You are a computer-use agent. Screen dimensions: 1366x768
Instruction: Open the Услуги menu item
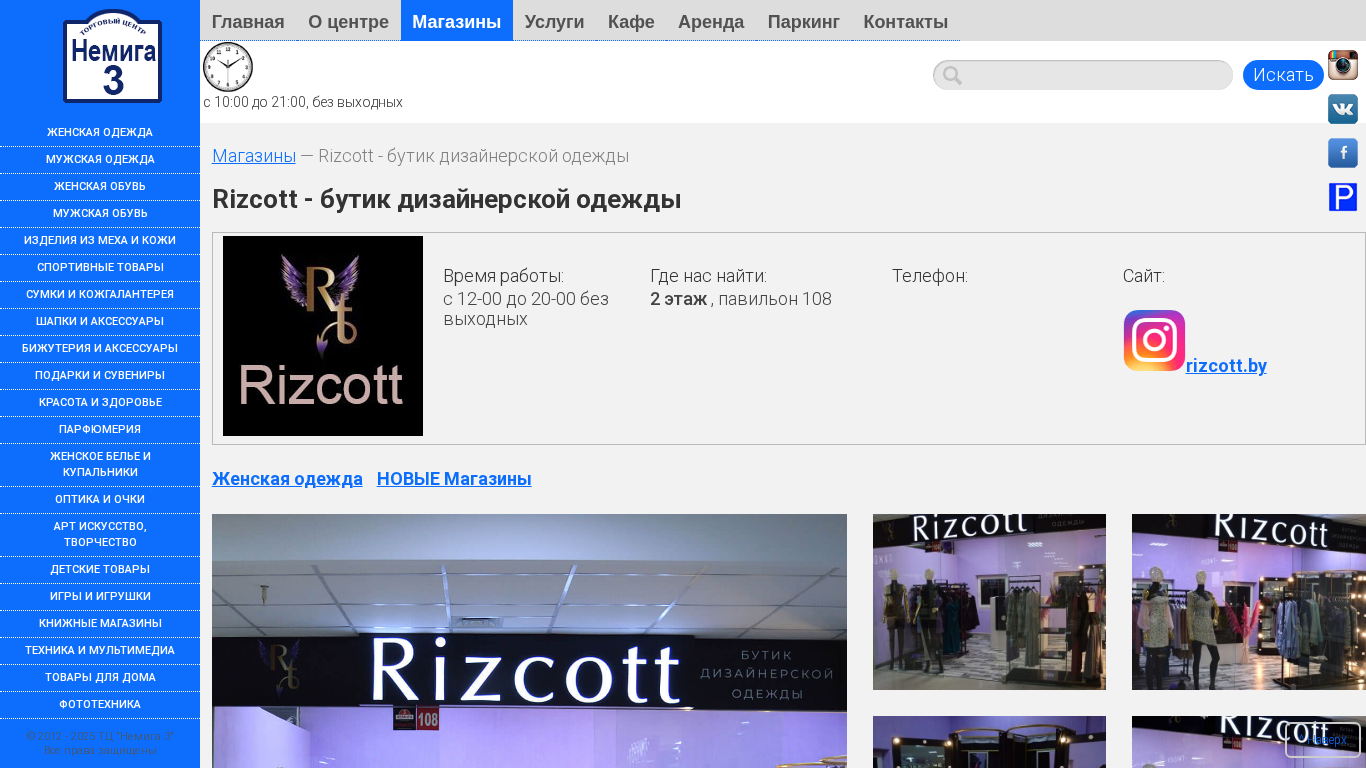pos(554,21)
